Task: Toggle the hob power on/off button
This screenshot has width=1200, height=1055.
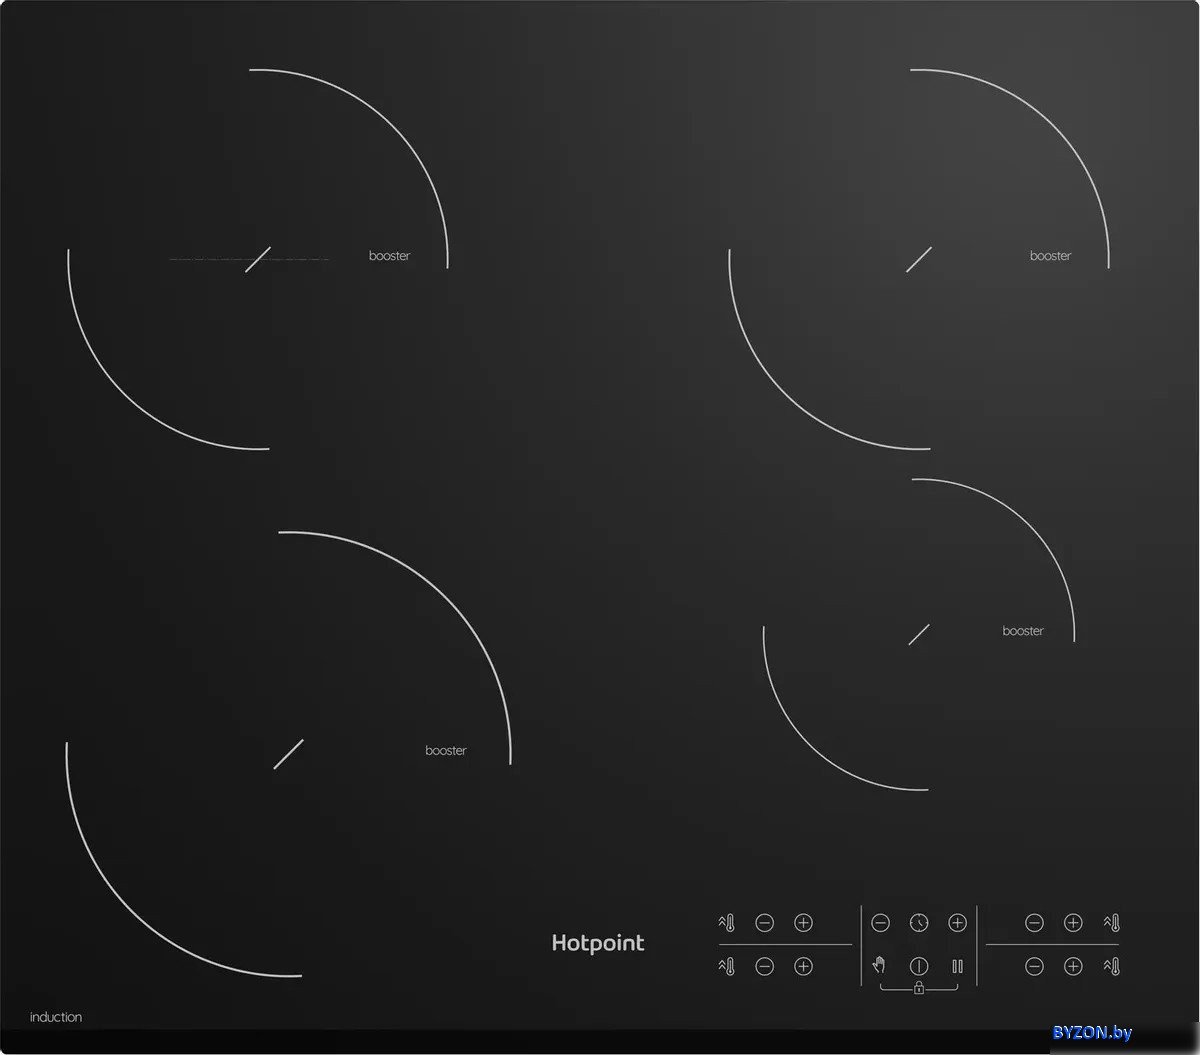Action: click(919, 966)
